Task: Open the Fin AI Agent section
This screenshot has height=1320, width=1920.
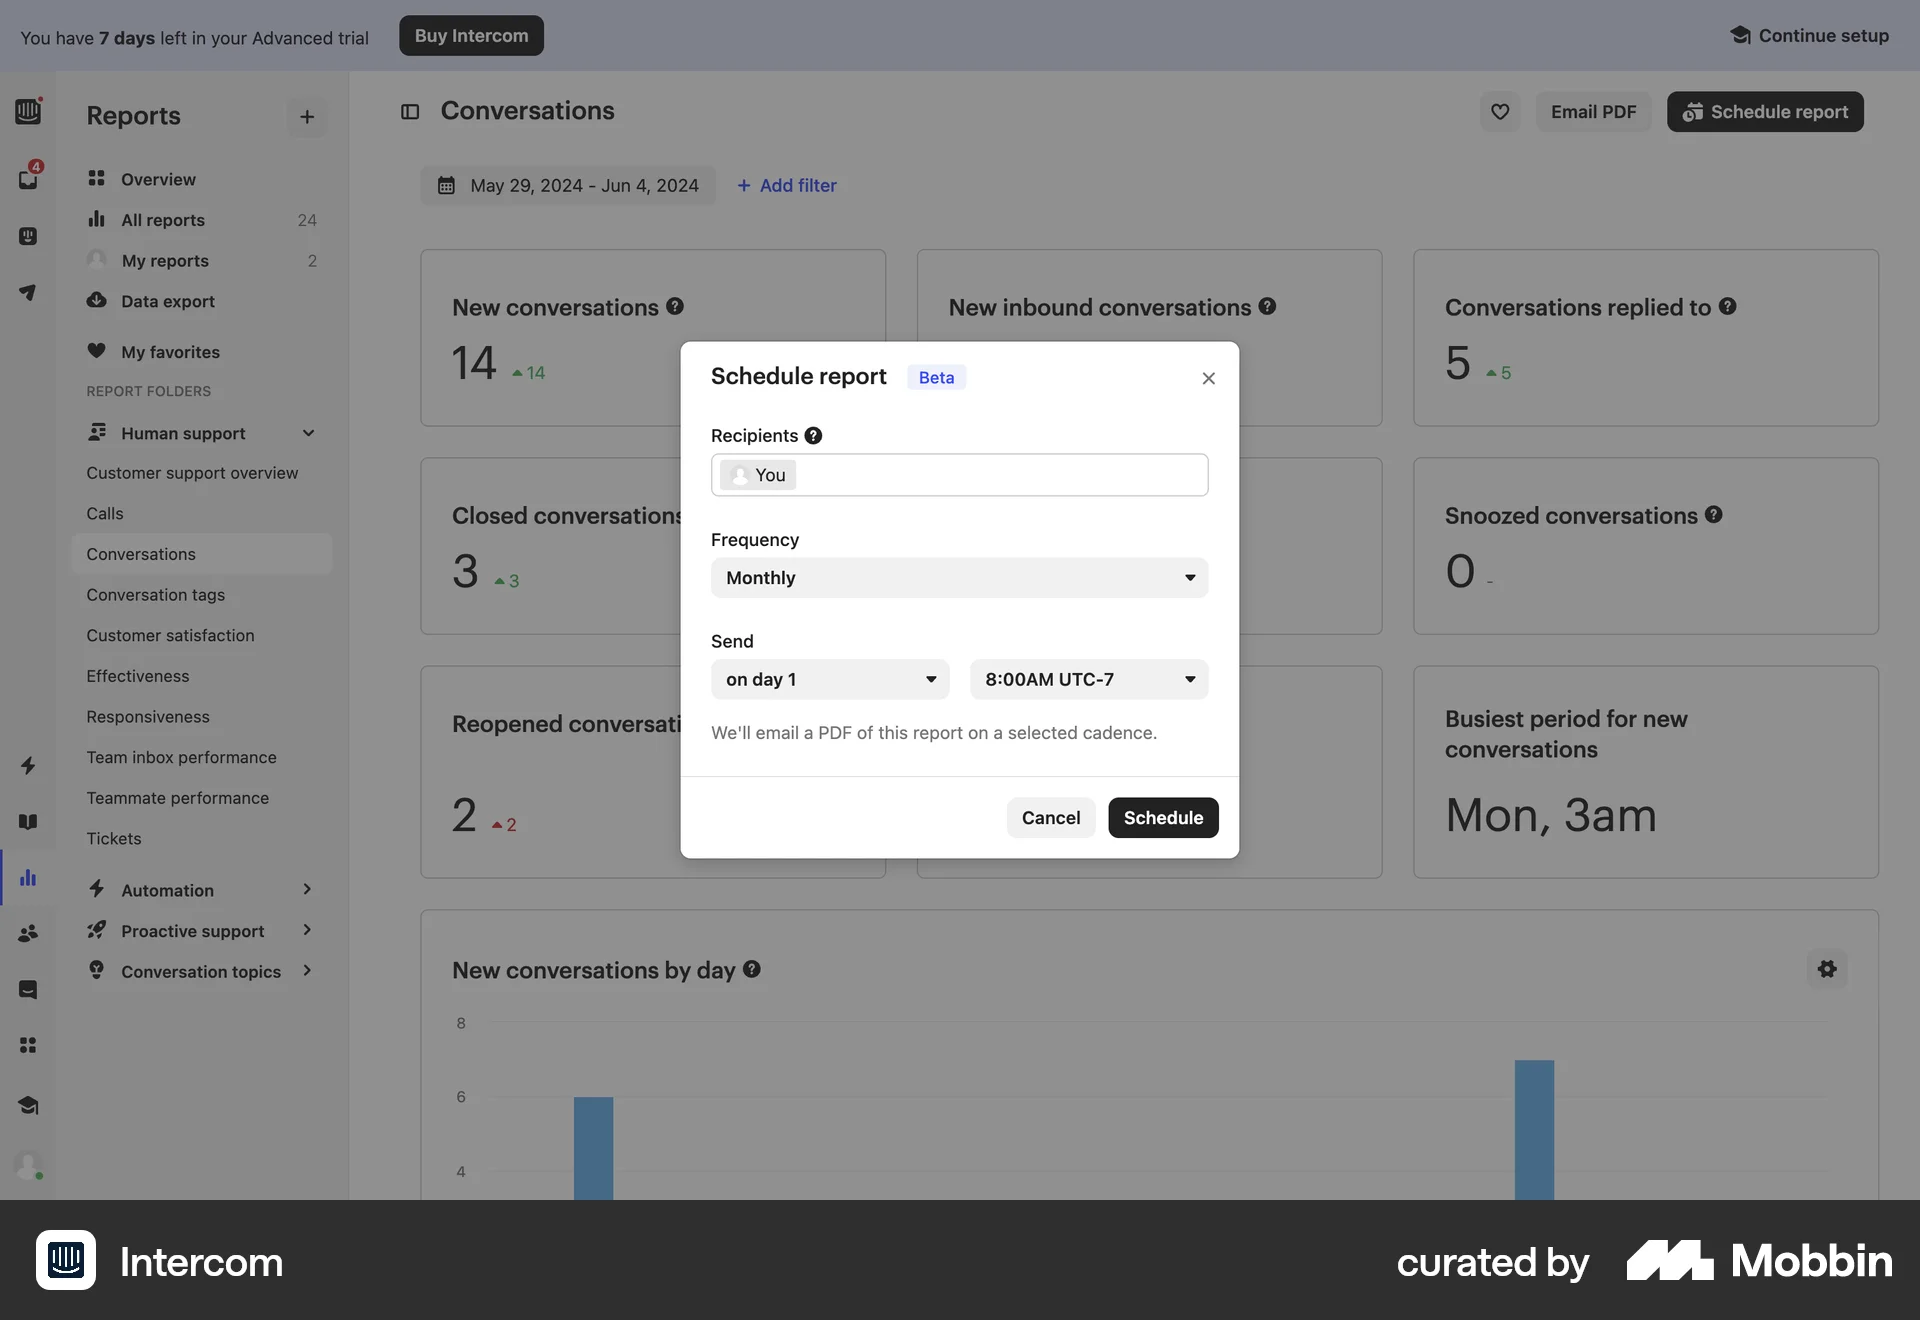Action: (x=27, y=236)
